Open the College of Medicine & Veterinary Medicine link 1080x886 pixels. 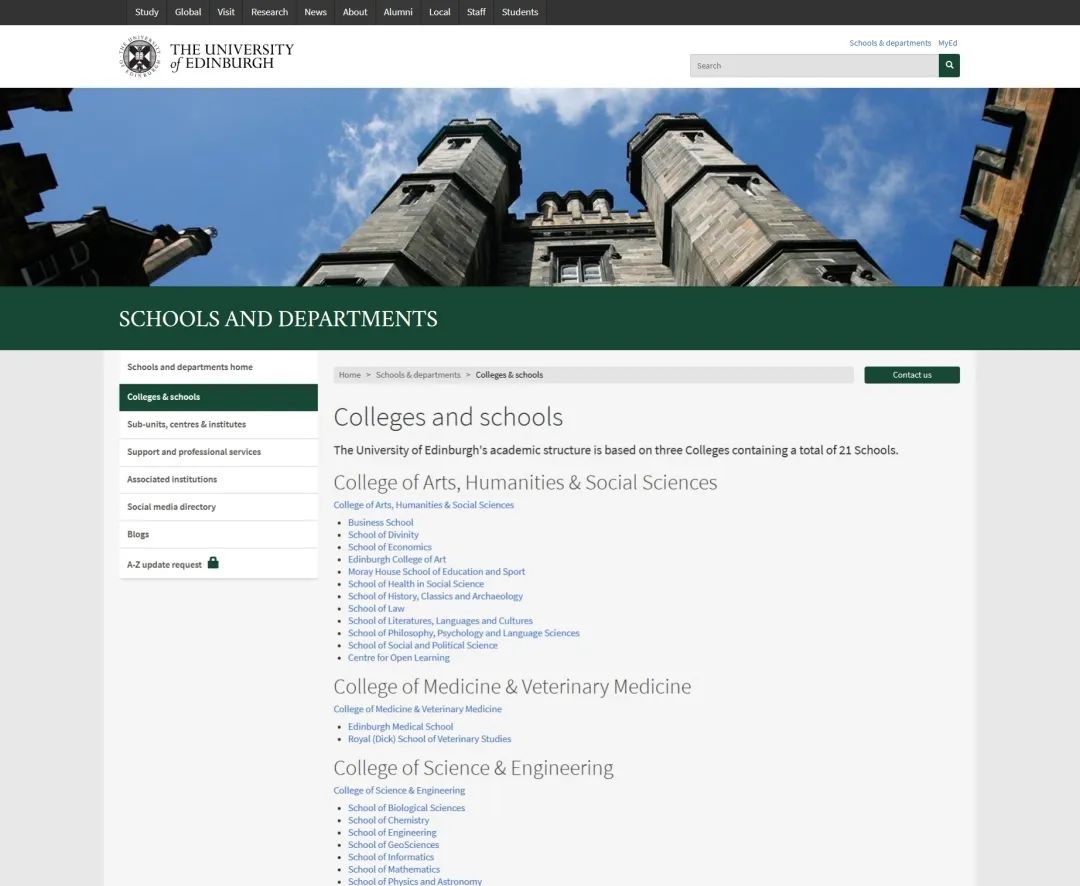[x=417, y=709]
